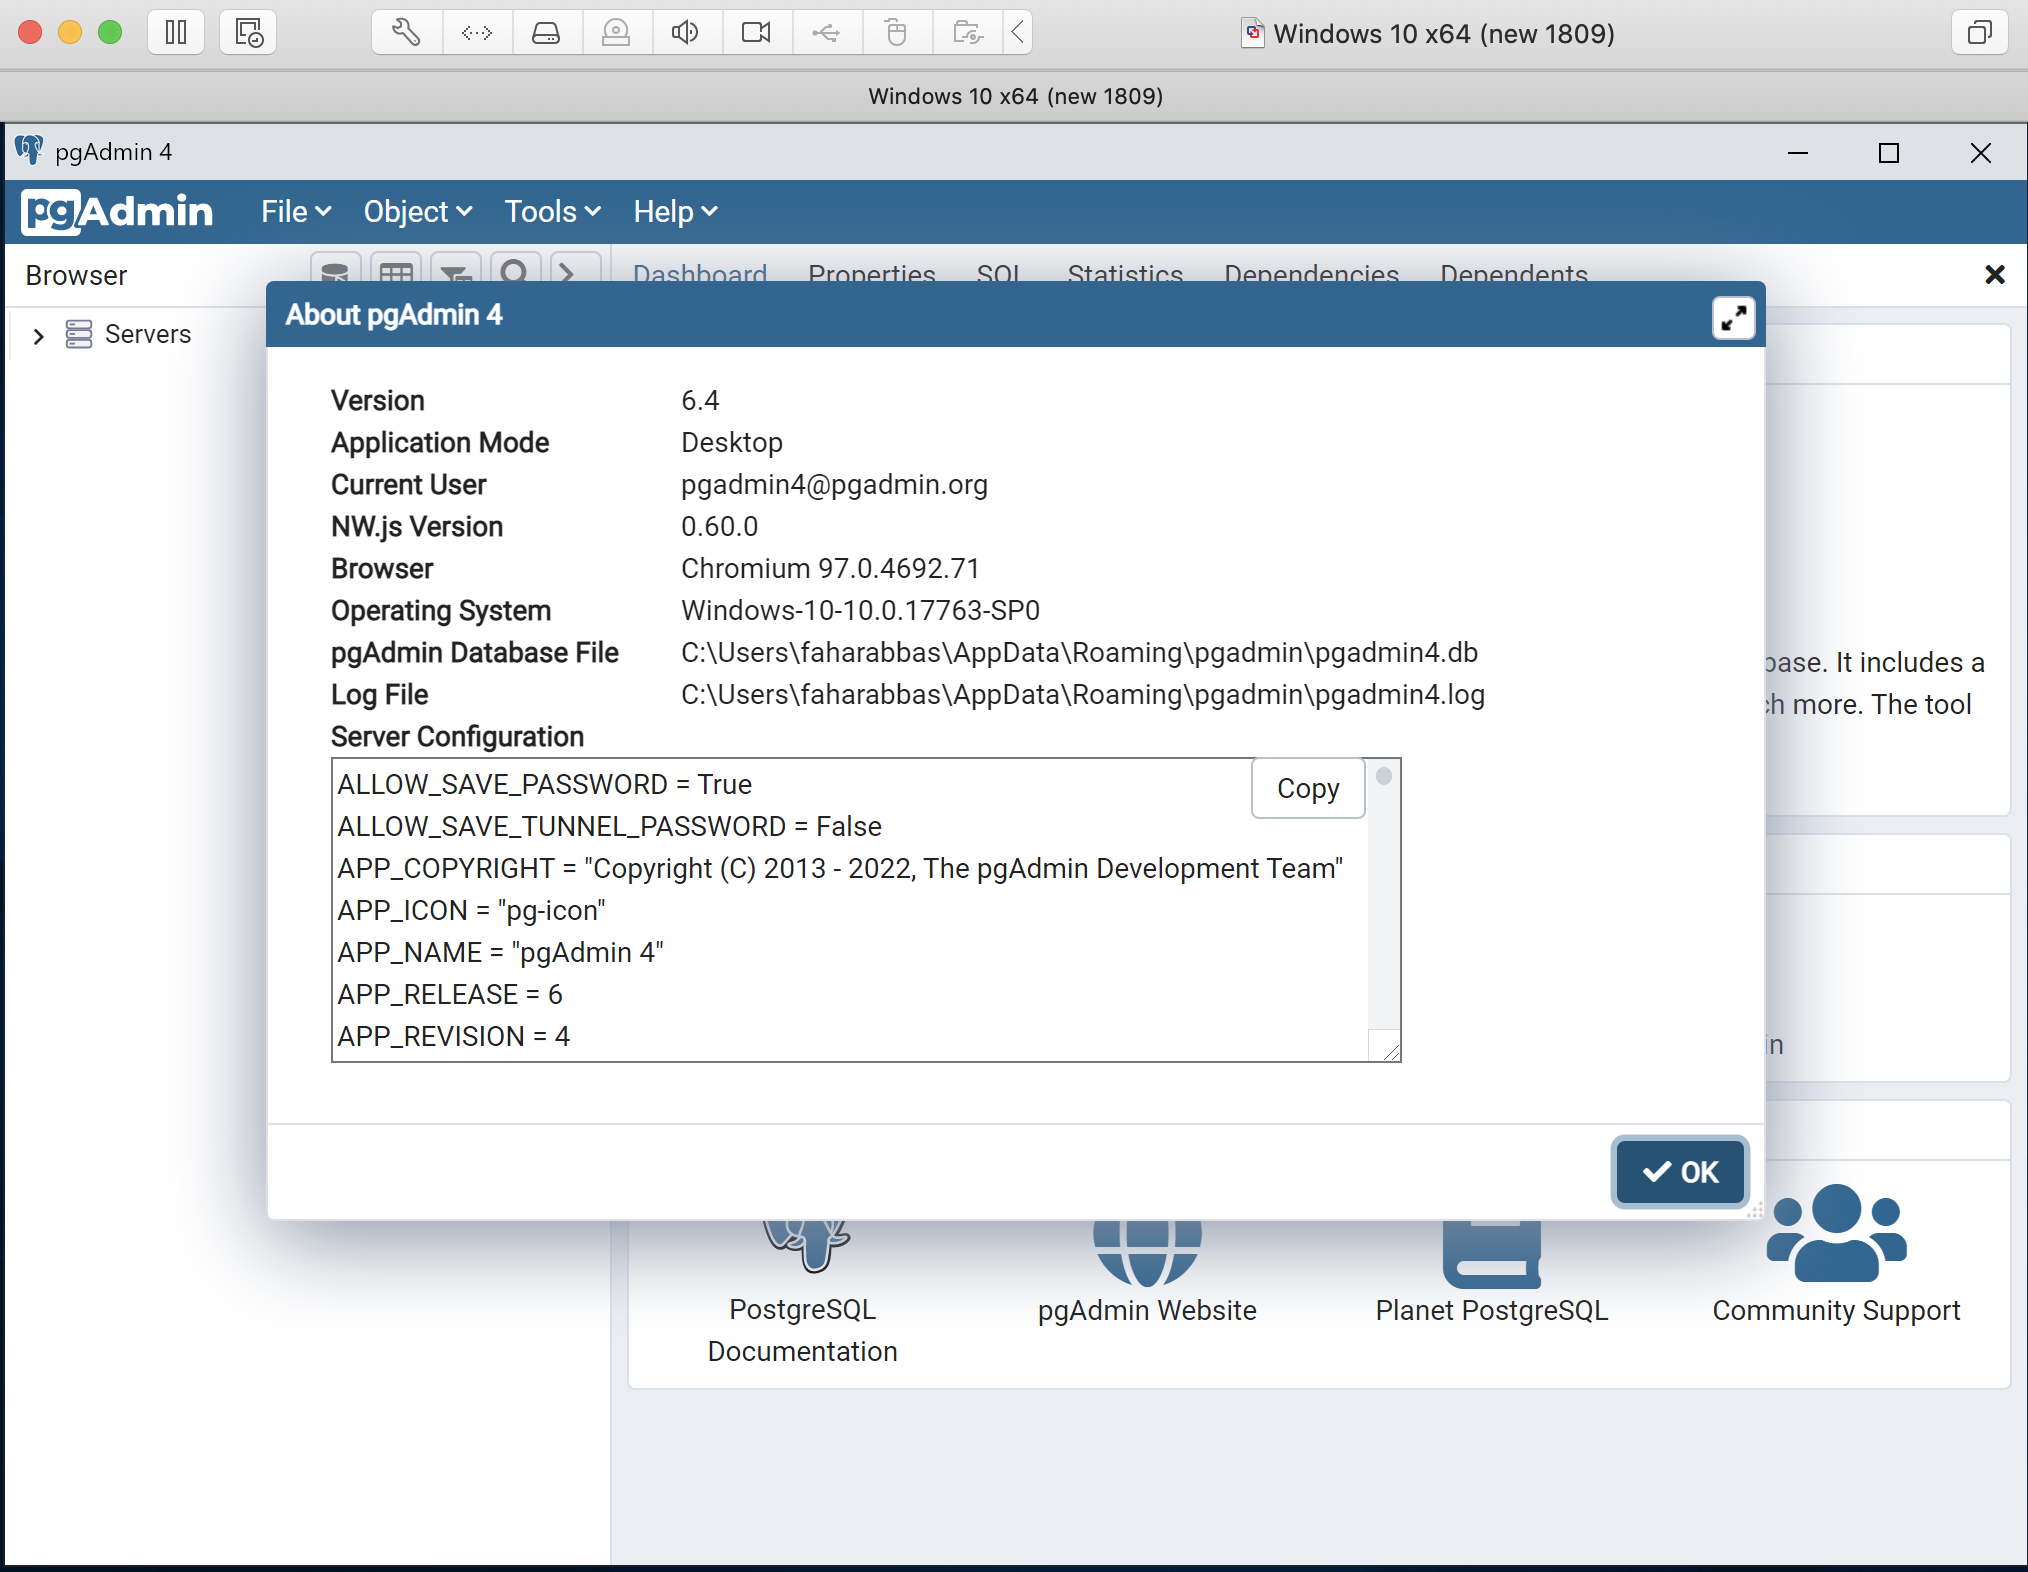2028x1572 pixels.
Task: Click the network arrows icon in the VM toolbar
Action: [x=477, y=32]
